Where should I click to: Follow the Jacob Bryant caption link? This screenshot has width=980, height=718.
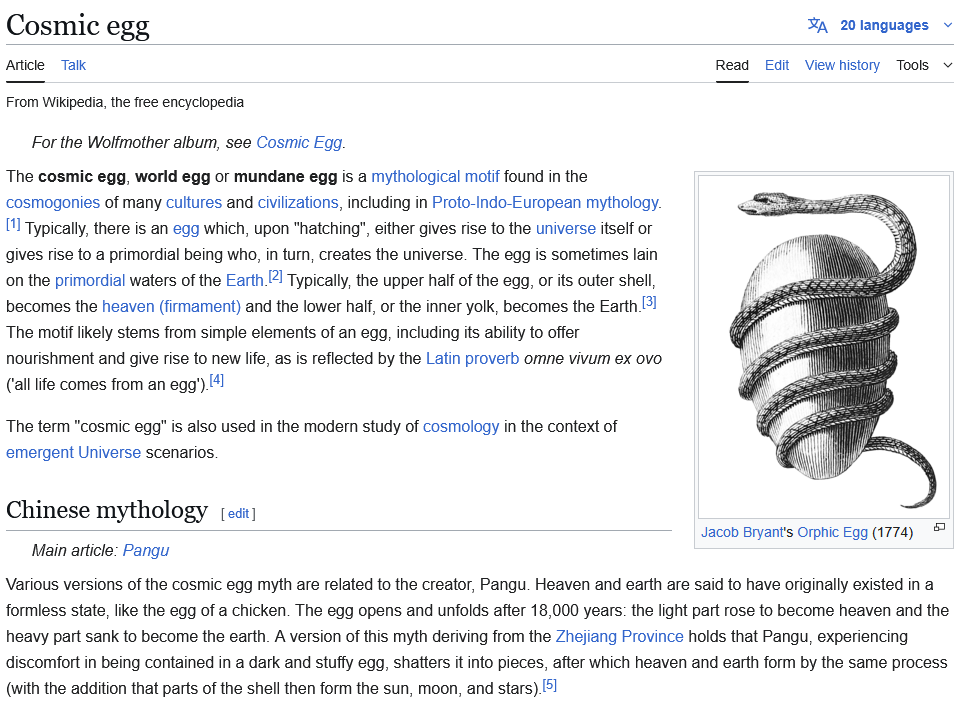(742, 532)
